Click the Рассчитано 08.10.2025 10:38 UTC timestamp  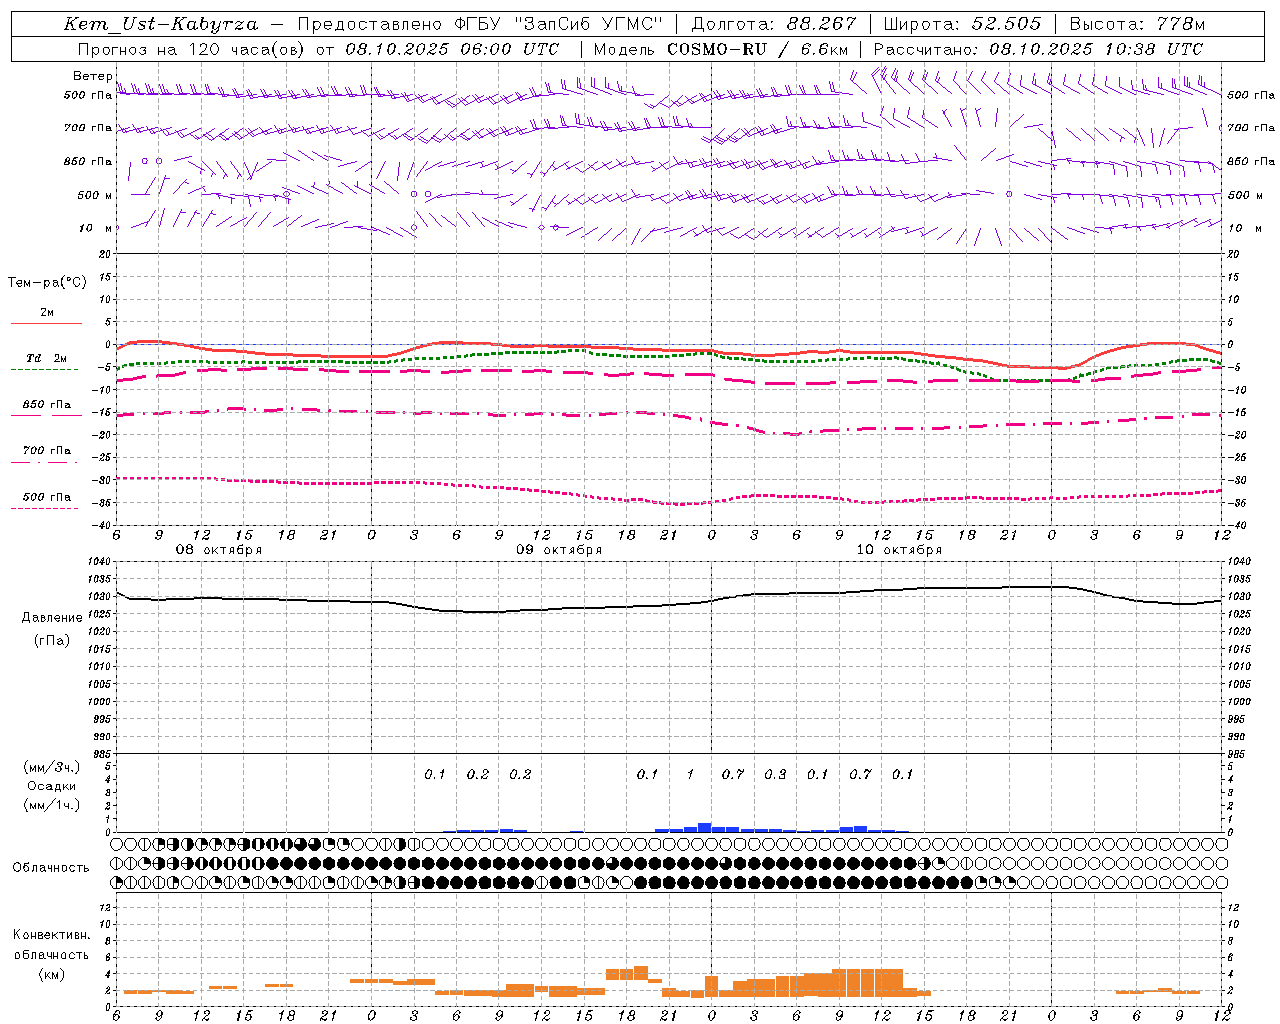pyautogui.click(x=1038, y=49)
